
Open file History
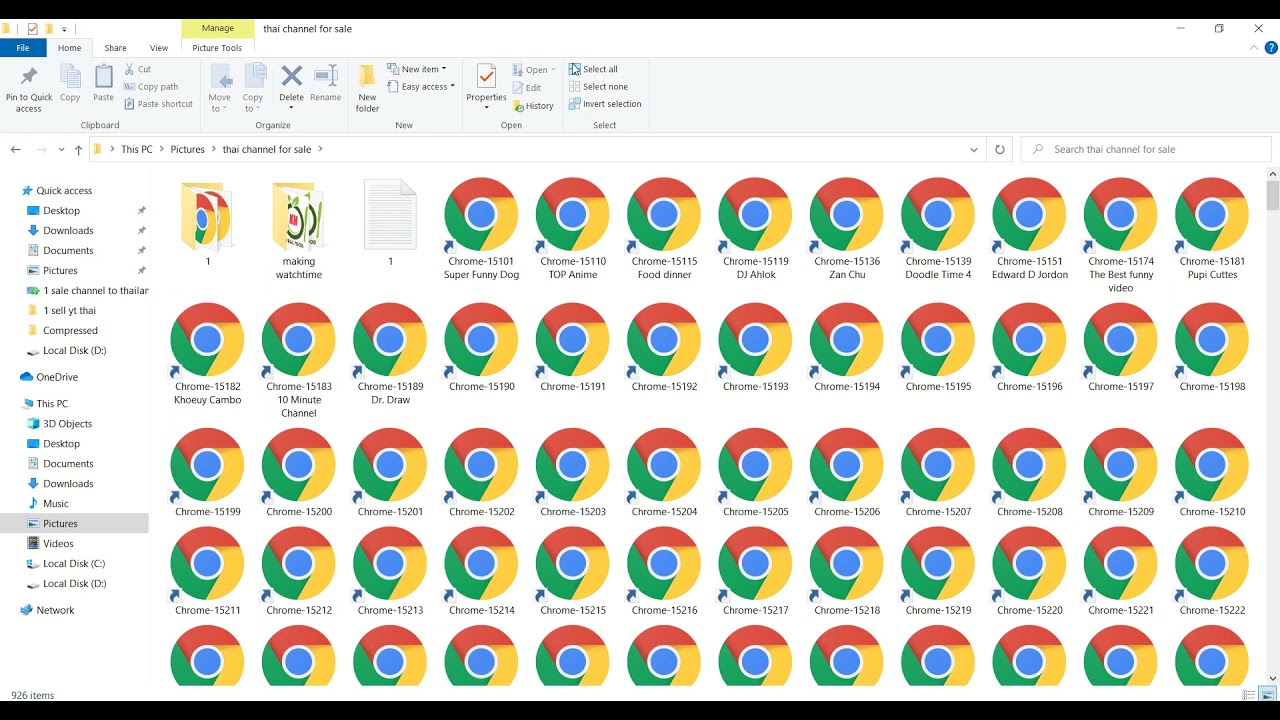[x=533, y=106]
